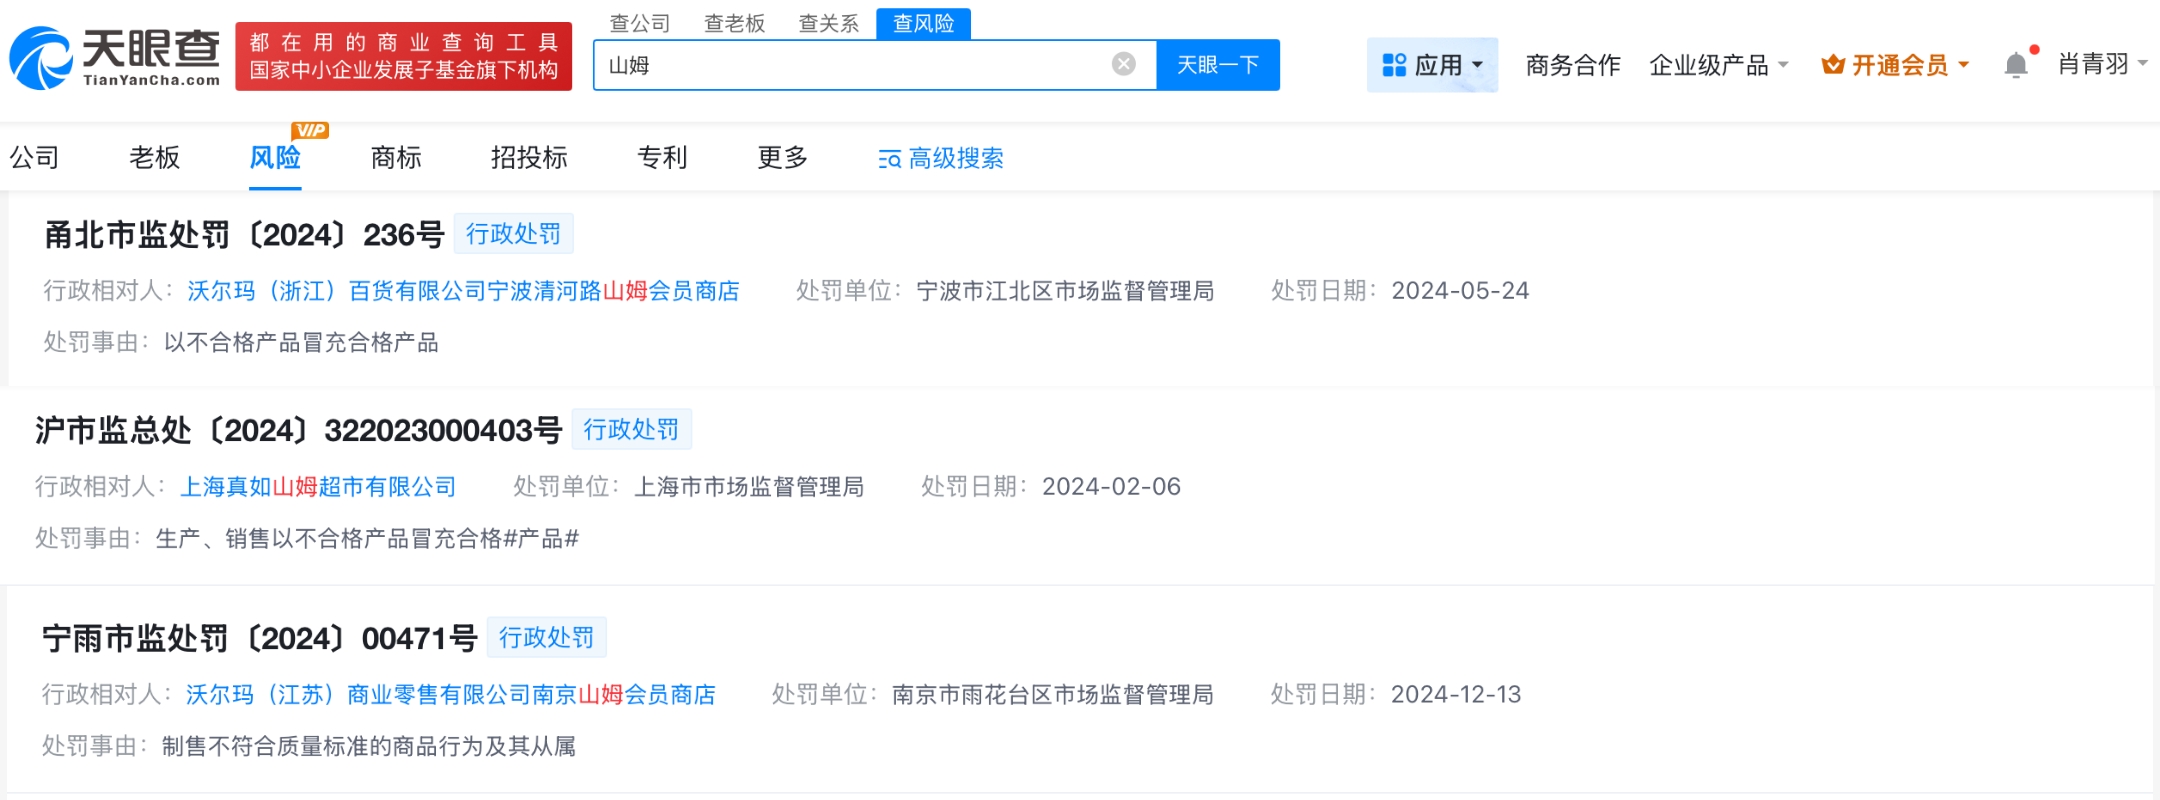Open case 甬北市监处罚〔2024〕236号
Image resolution: width=2160 pixels, height=800 pixels.
tap(244, 234)
